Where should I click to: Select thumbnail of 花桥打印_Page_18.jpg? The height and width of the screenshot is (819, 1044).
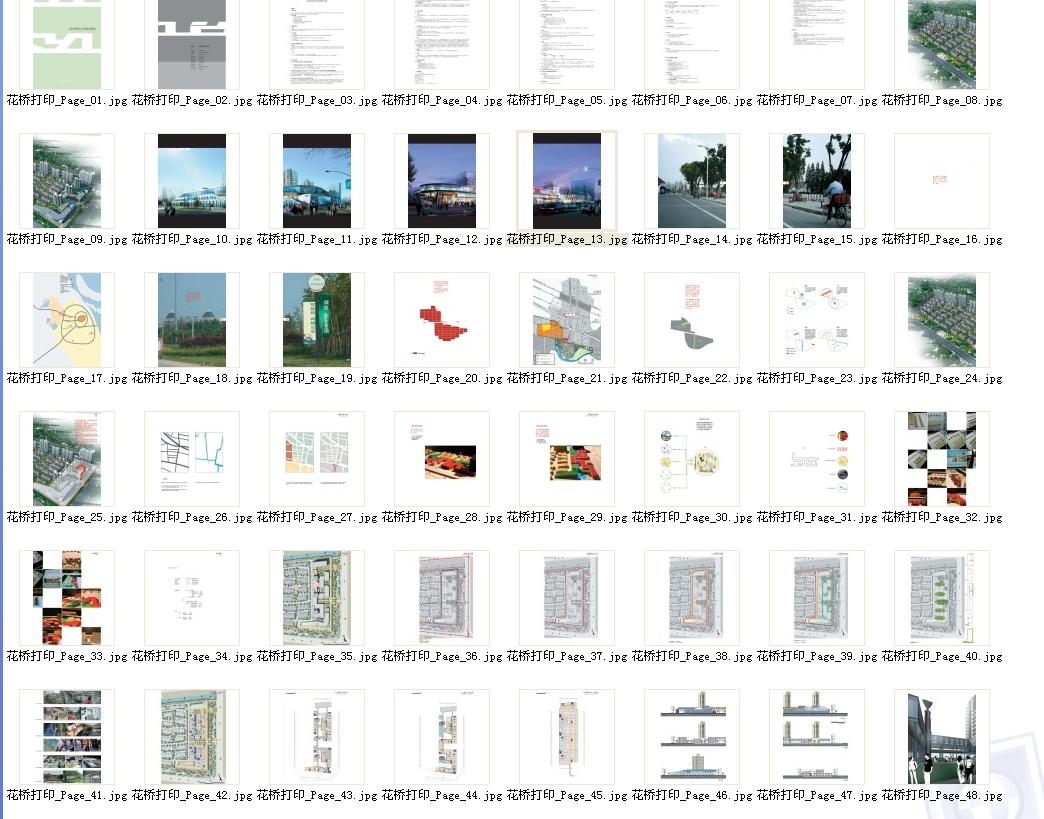[x=192, y=320]
